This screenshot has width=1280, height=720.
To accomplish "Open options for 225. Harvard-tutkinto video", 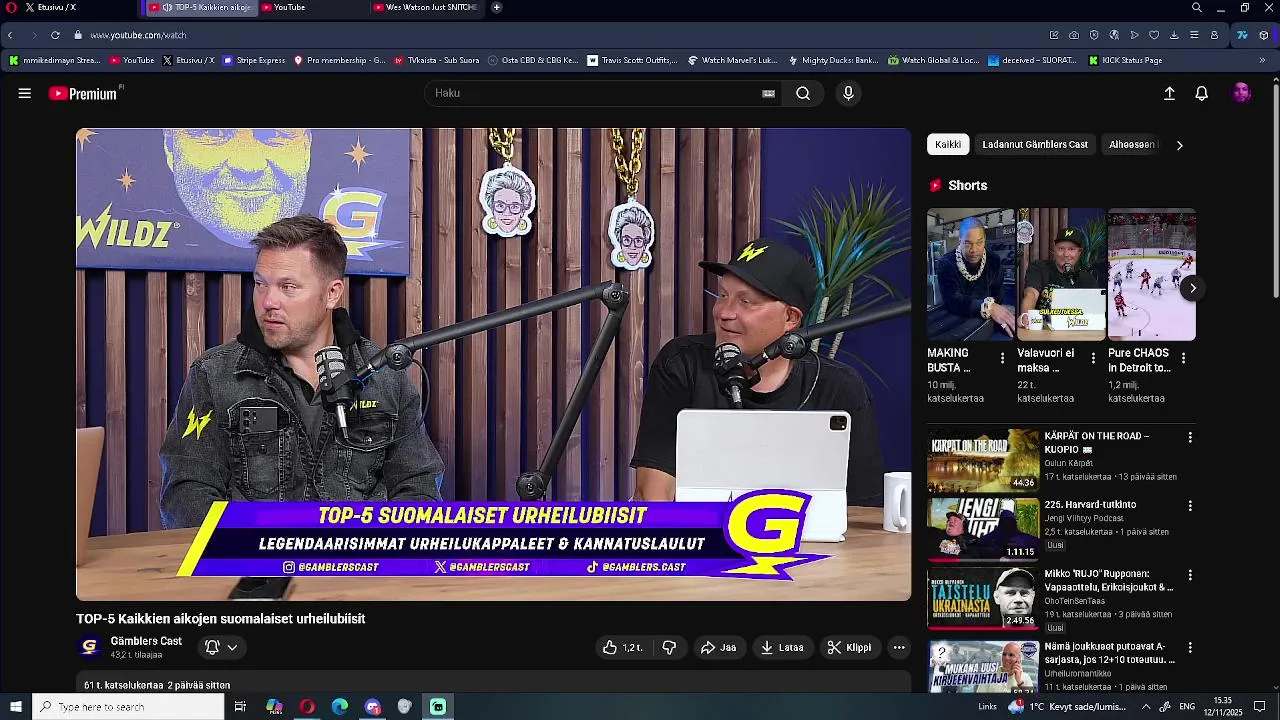I will [1190, 506].
